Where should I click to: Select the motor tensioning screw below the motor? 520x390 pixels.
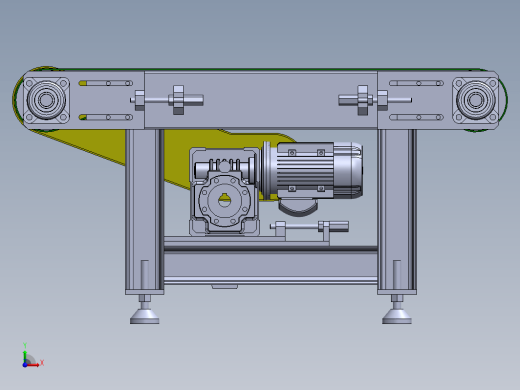pos(309,227)
